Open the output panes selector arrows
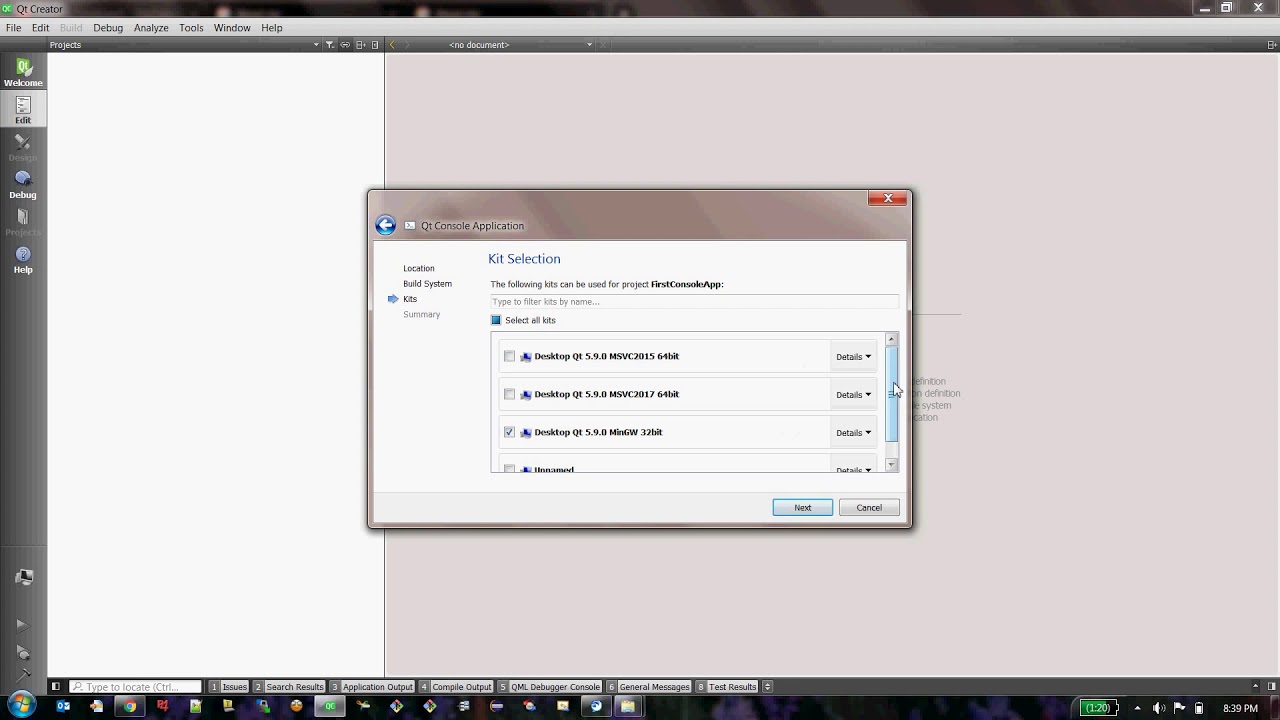This screenshot has height=720, width=1280. pyautogui.click(x=768, y=687)
